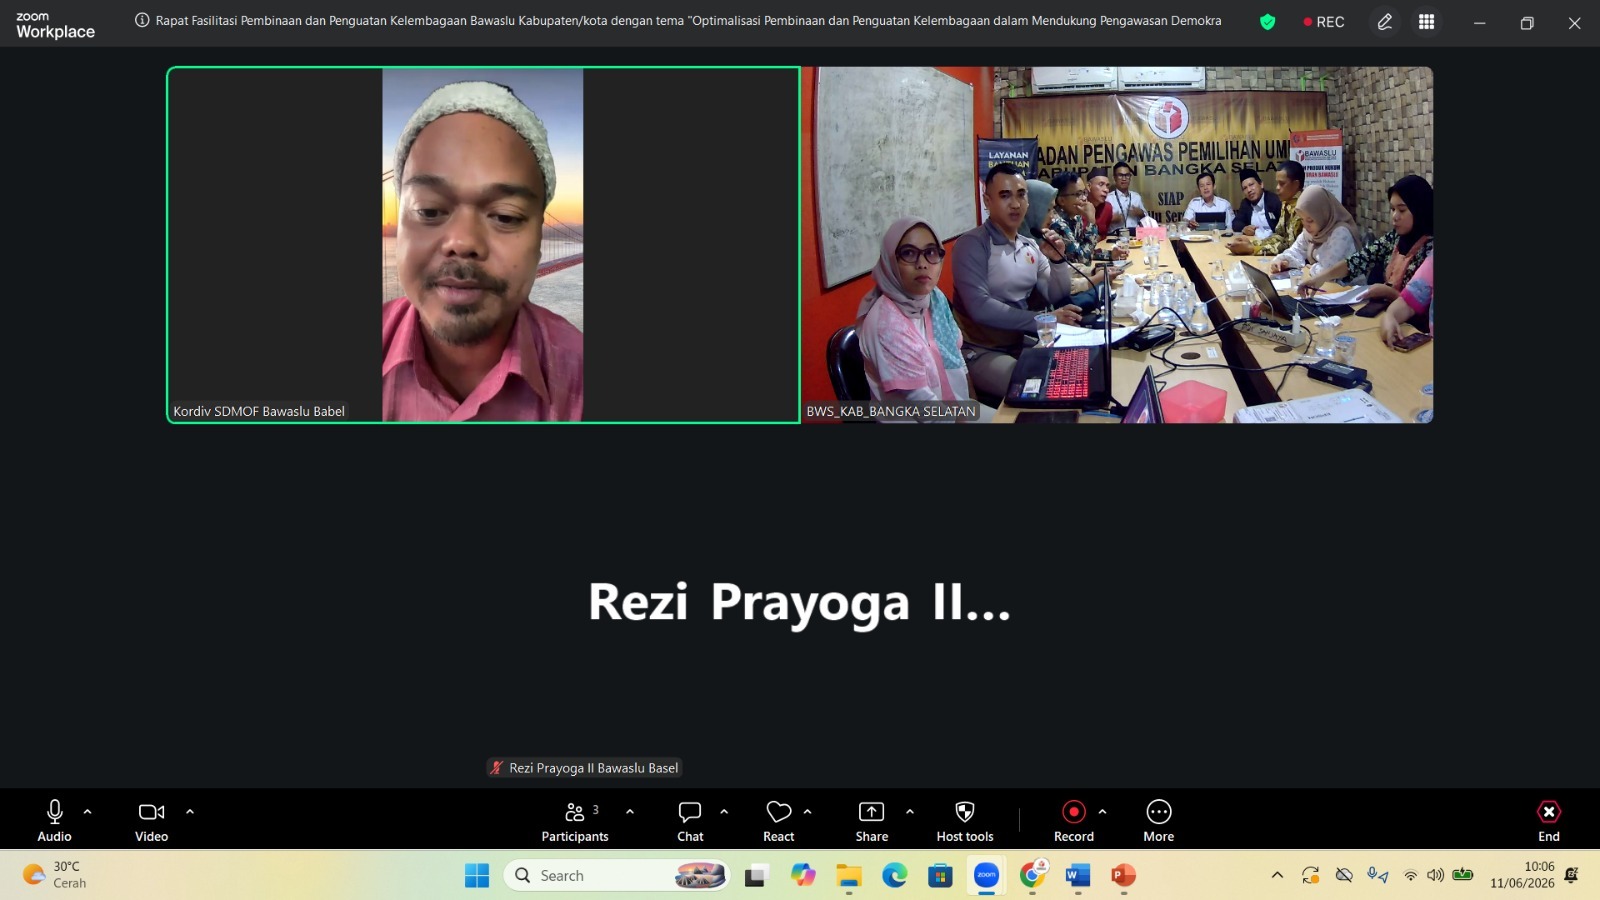Click the End meeting button
1600x900 pixels.
1549,820
